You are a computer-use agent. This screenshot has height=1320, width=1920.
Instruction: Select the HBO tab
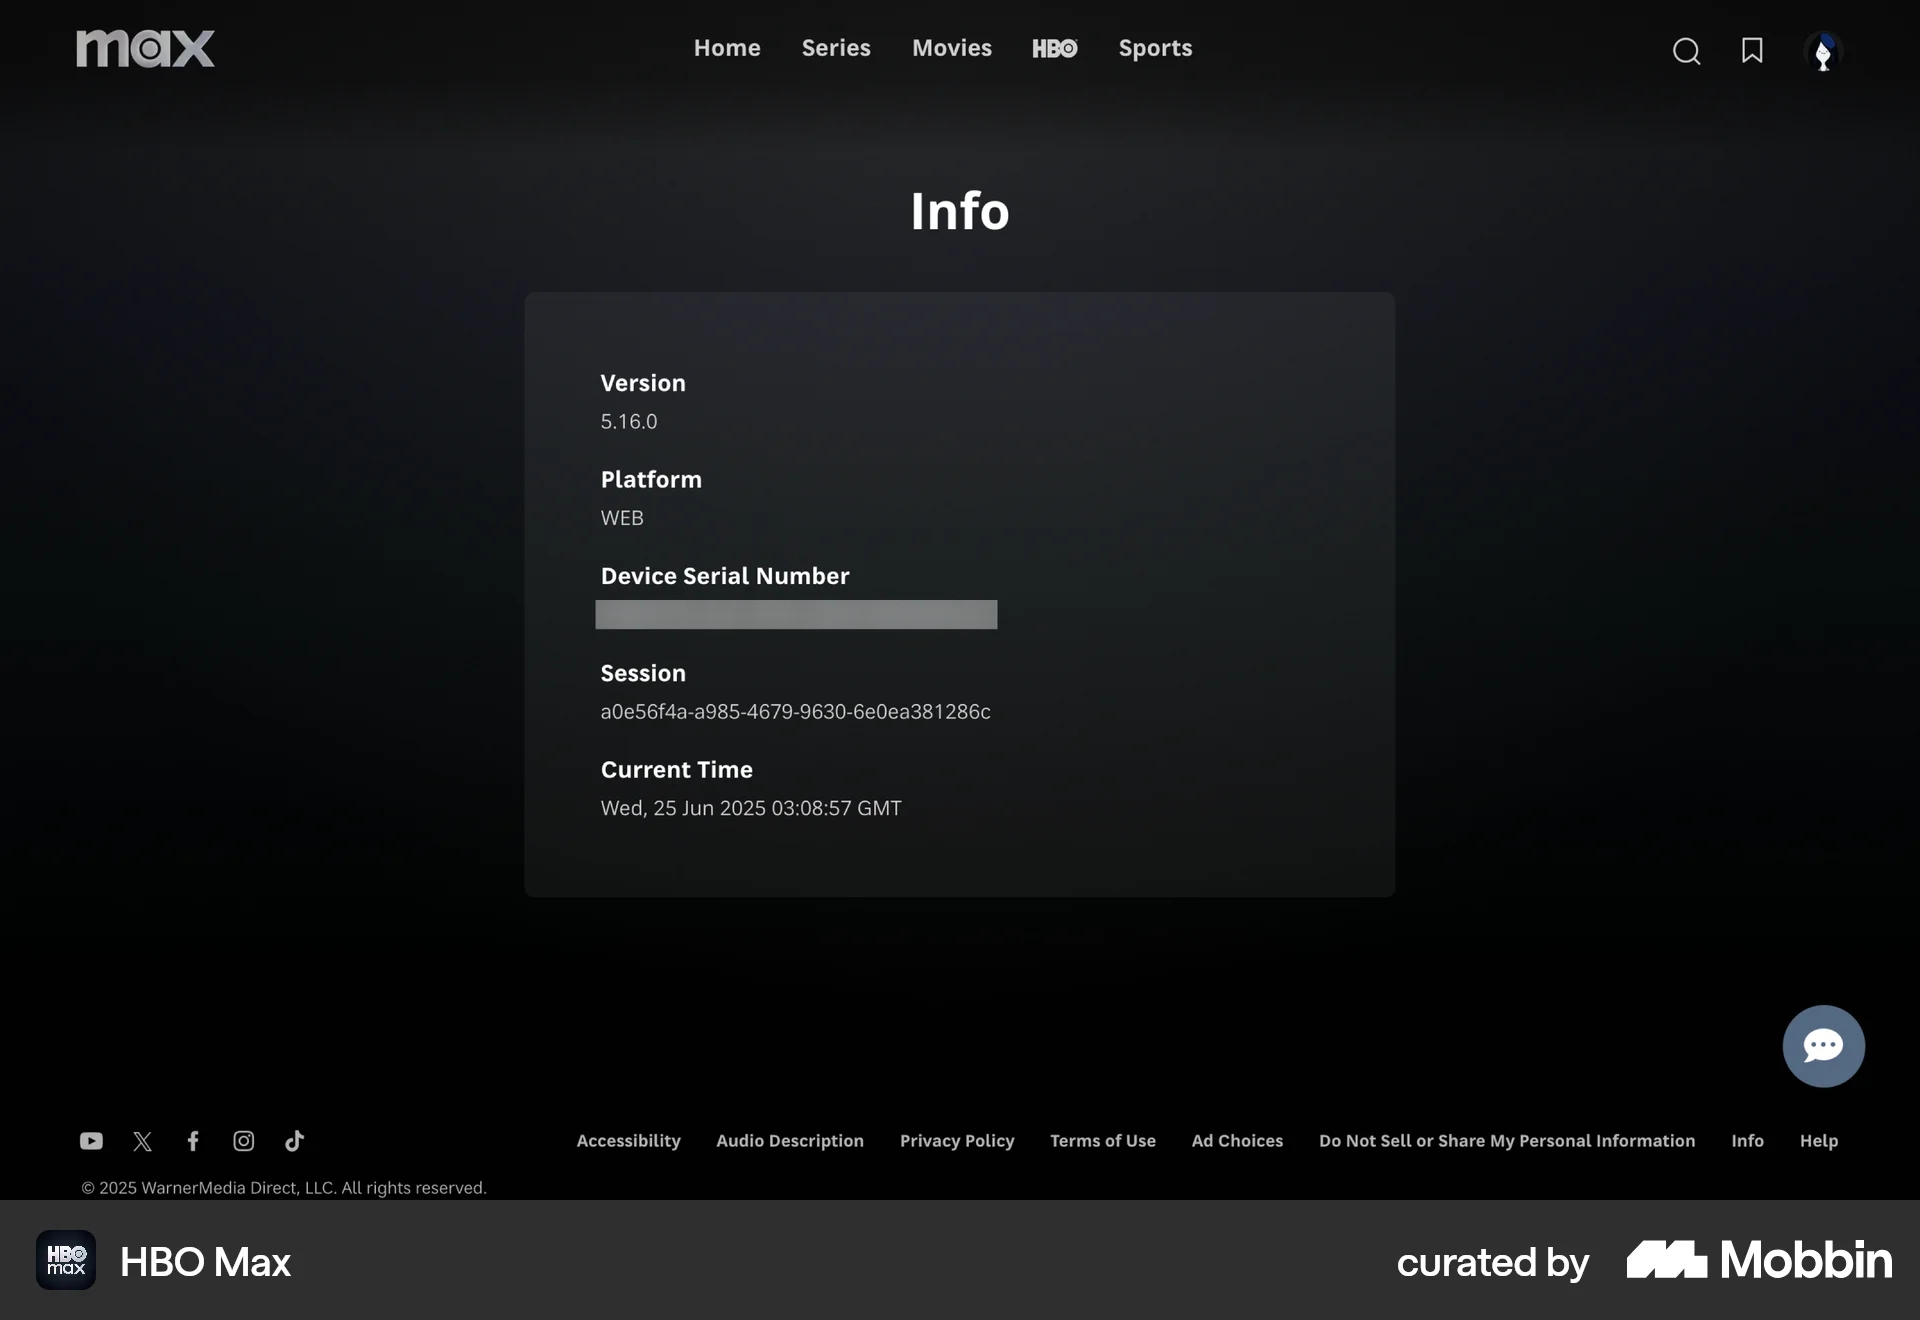(x=1055, y=48)
